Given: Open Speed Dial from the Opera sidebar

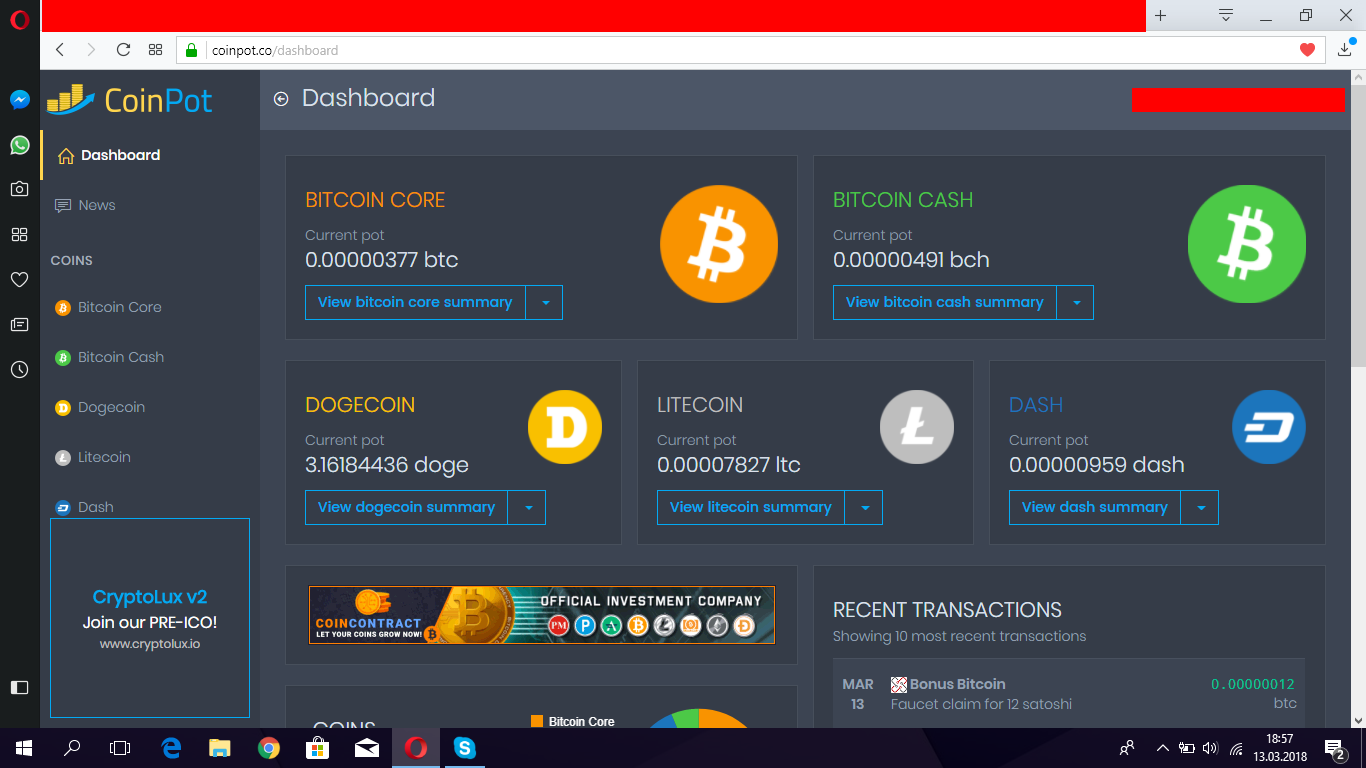Looking at the screenshot, I should click(x=19, y=234).
